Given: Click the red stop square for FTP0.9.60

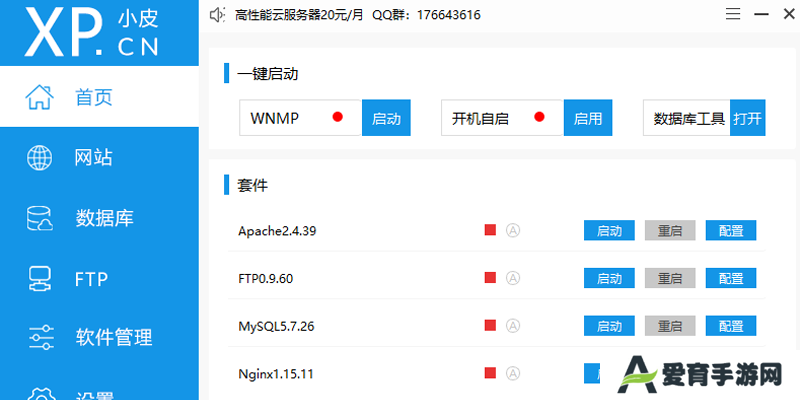Looking at the screenshot, I should (x=490, y=278).
